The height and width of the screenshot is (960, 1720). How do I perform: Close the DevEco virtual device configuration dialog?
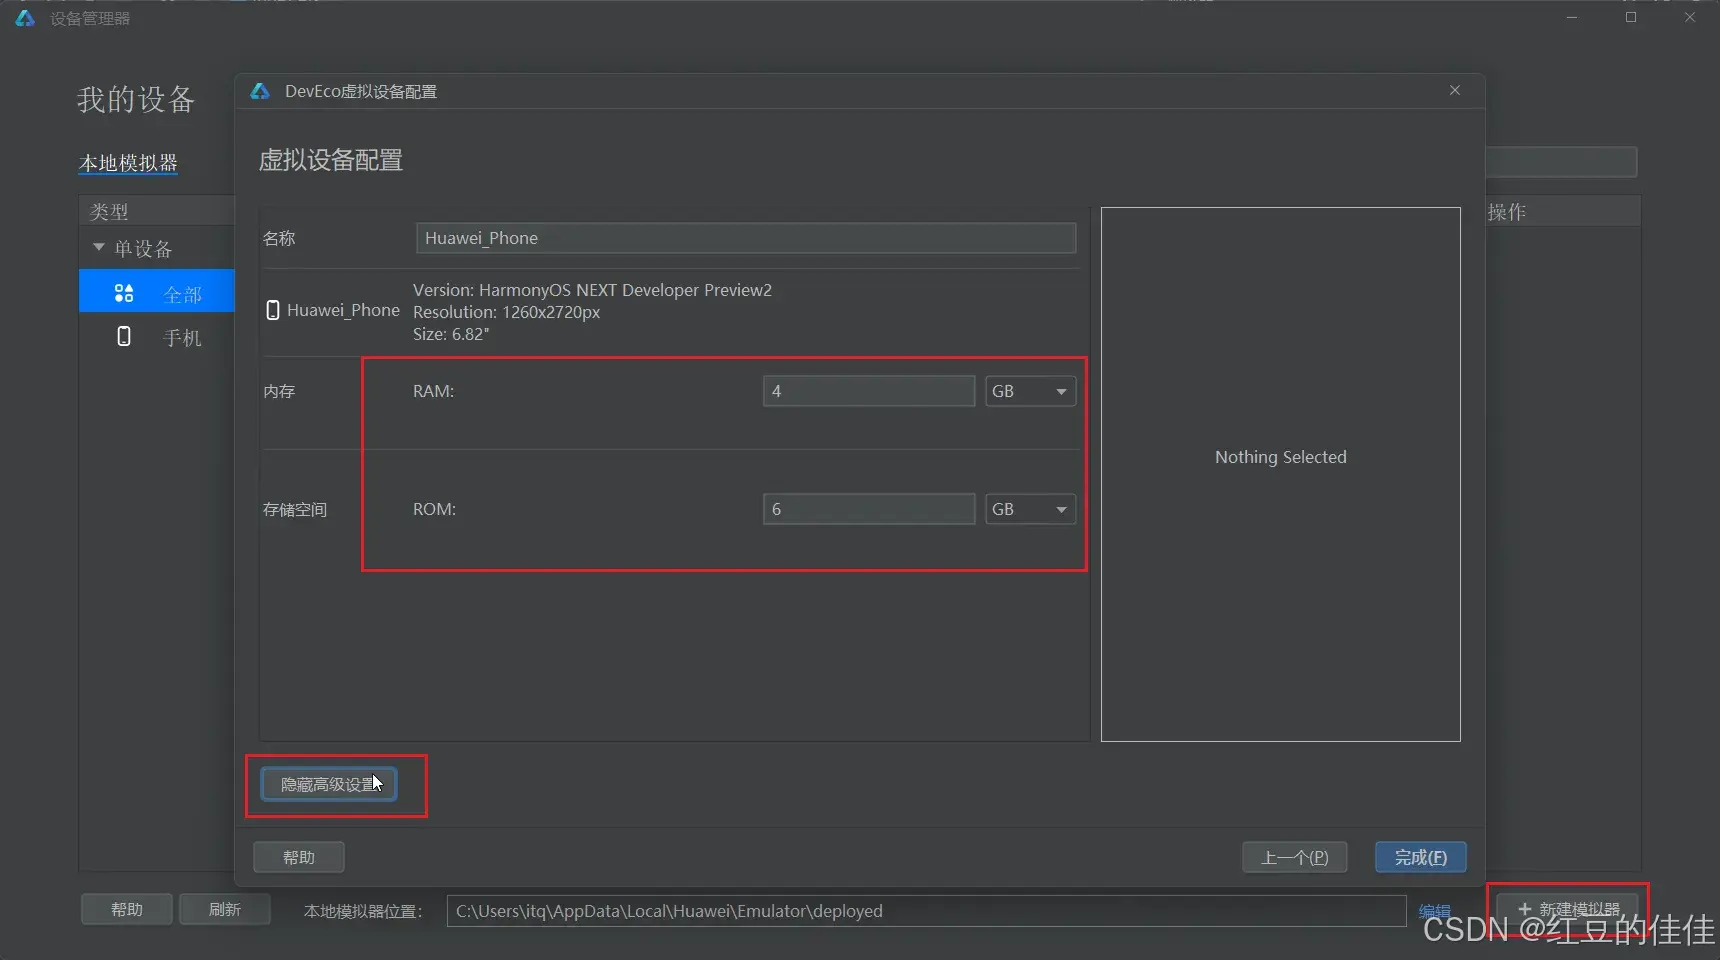[1455, 90]
